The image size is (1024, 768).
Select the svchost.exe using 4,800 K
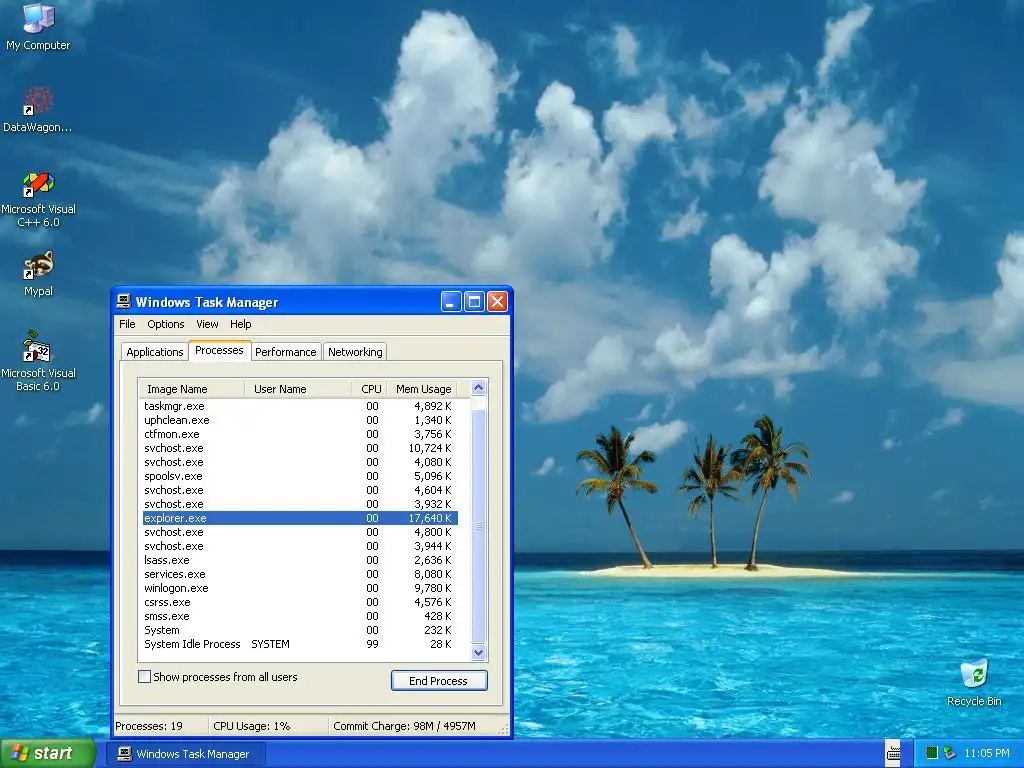point(300,532)
